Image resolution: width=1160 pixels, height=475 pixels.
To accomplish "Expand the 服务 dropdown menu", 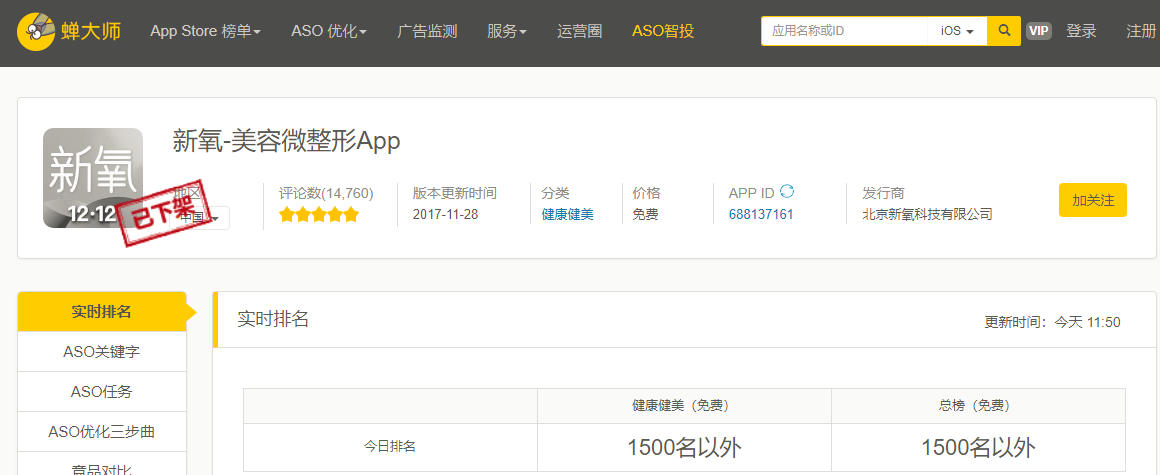I will [507, 31].
